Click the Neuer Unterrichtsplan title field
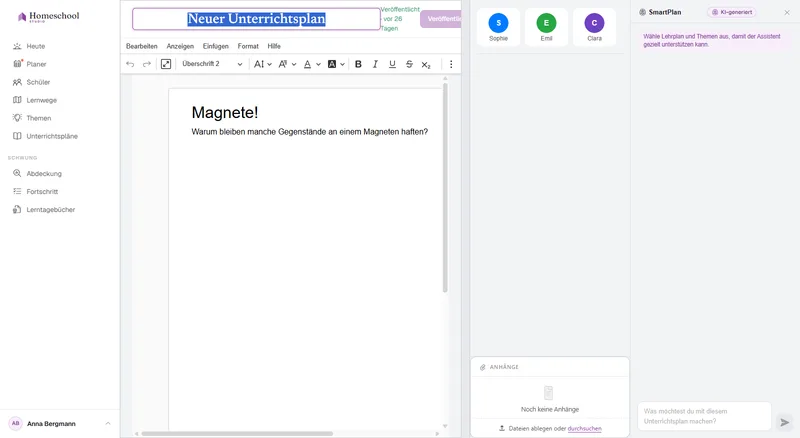Screen dimensions: 800x438 (x=256, y=19)
